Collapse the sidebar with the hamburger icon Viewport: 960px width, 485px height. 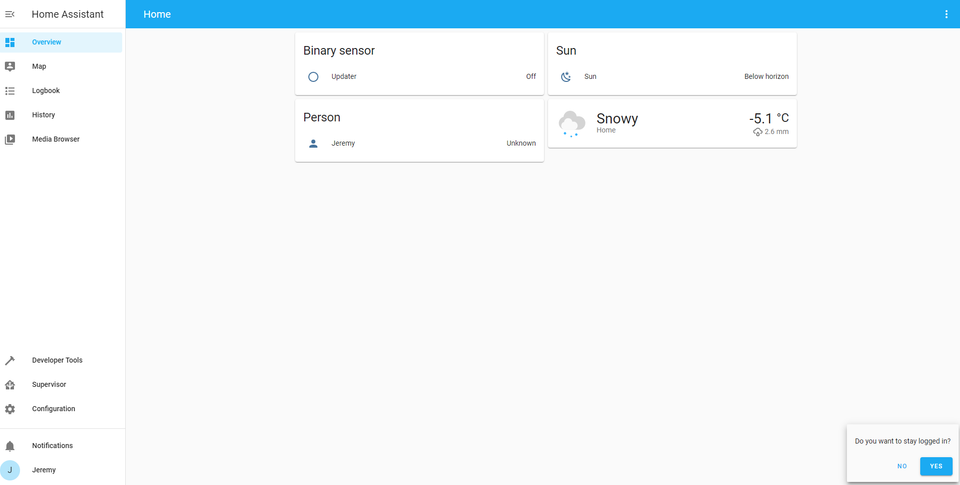(10, 14)
